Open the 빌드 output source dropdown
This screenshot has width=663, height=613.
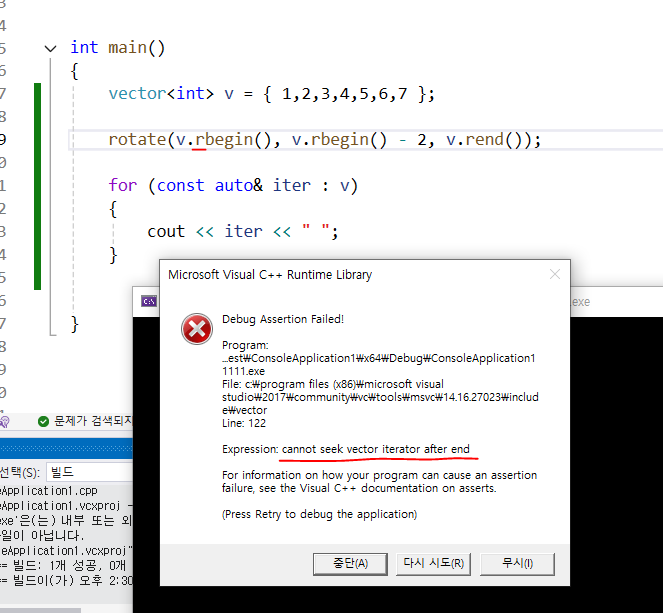click(x=90, y=472)
